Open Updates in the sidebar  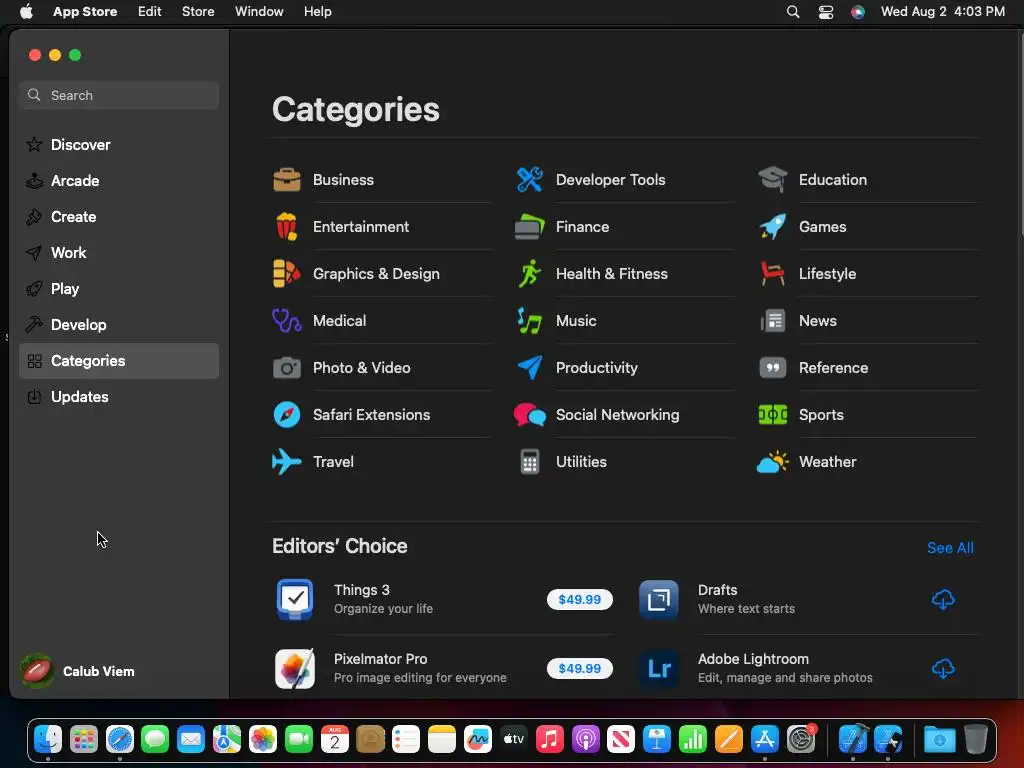pos(119,396)
